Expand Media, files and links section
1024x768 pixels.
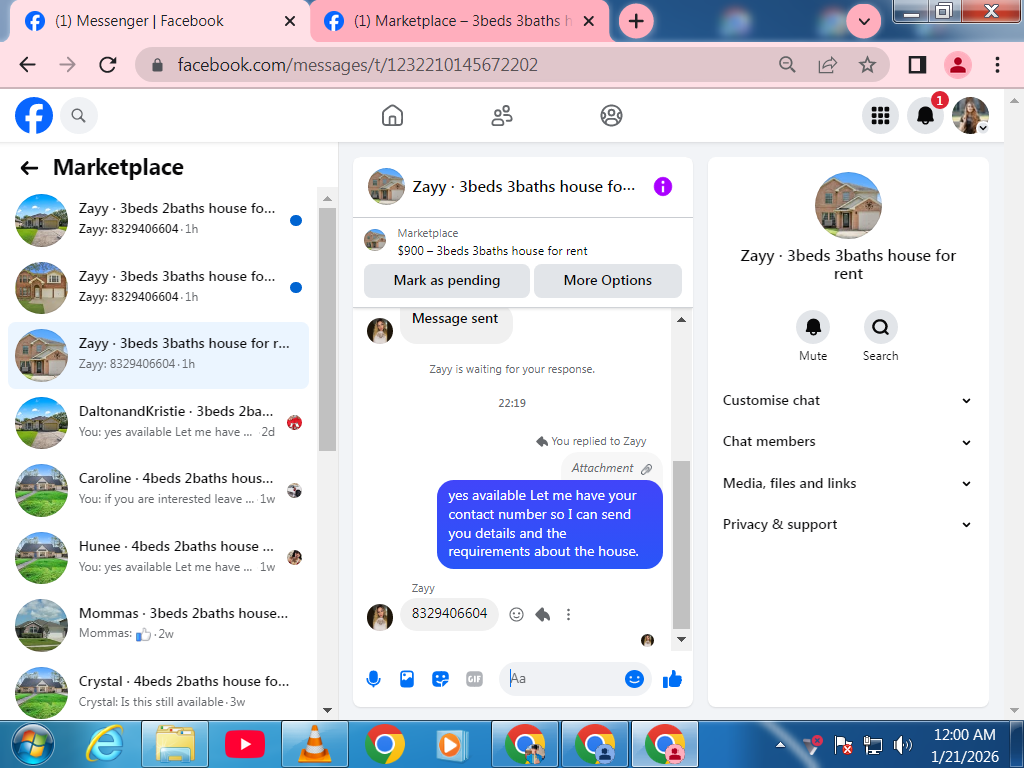tap(848, 484)
